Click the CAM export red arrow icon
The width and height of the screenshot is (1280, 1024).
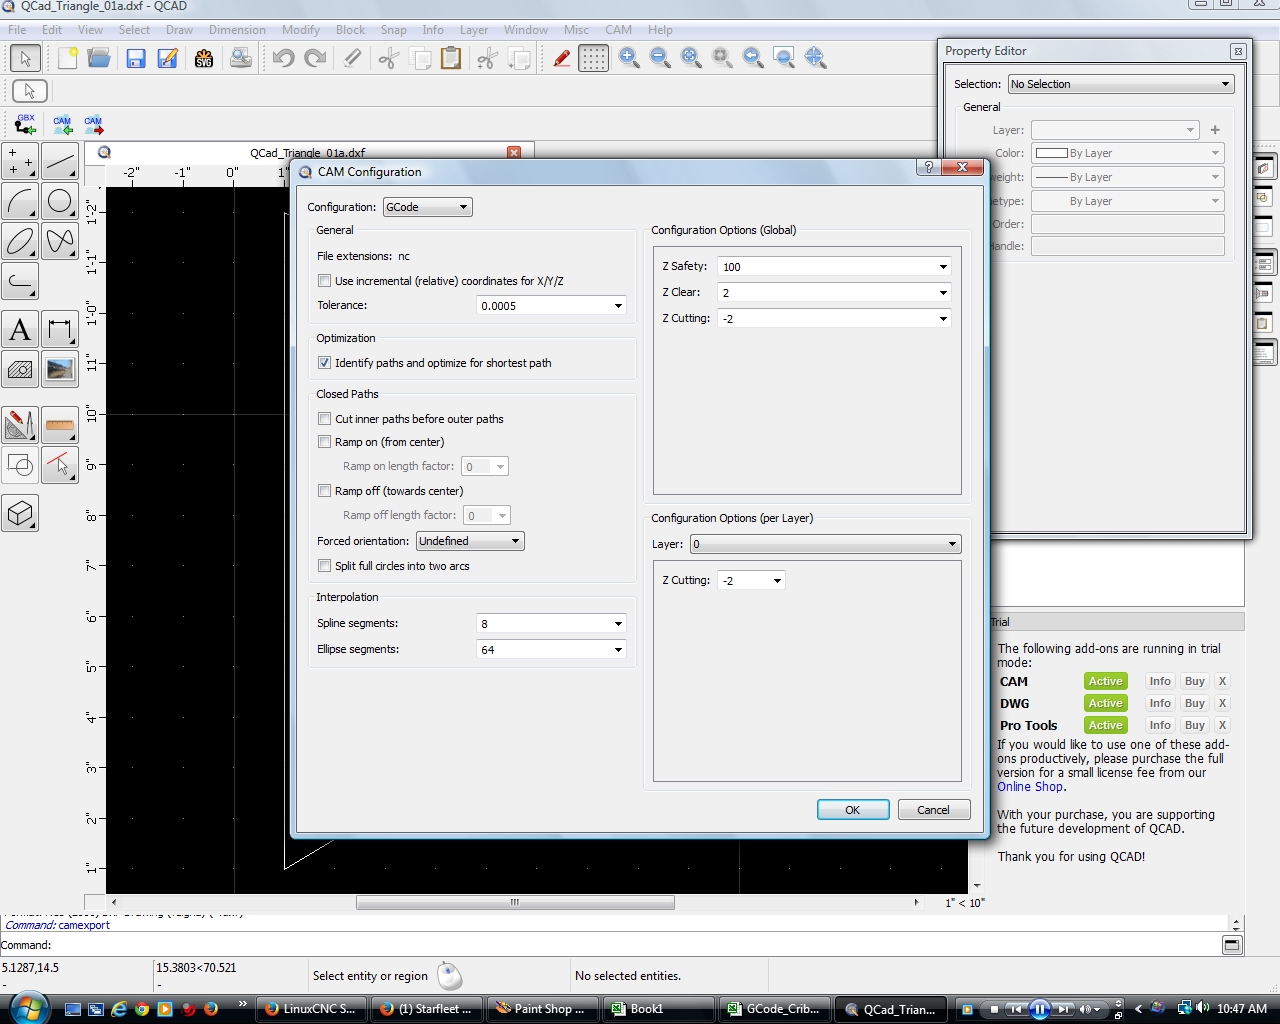pos(93,124)
